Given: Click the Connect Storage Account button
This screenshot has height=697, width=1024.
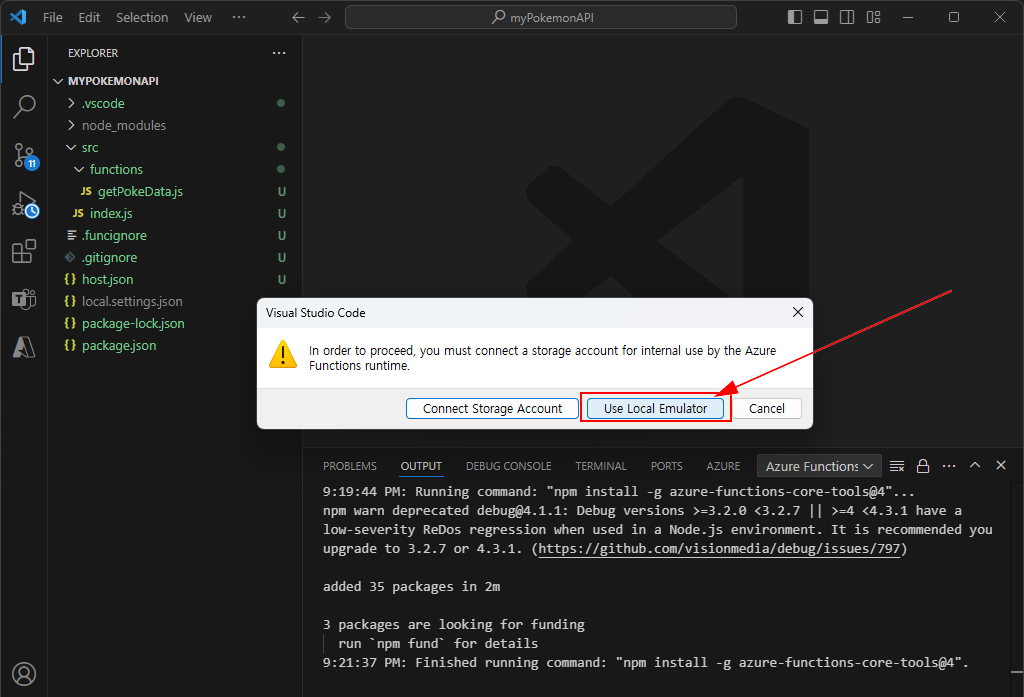Looking at the screenshot, I should pos(492,408).
